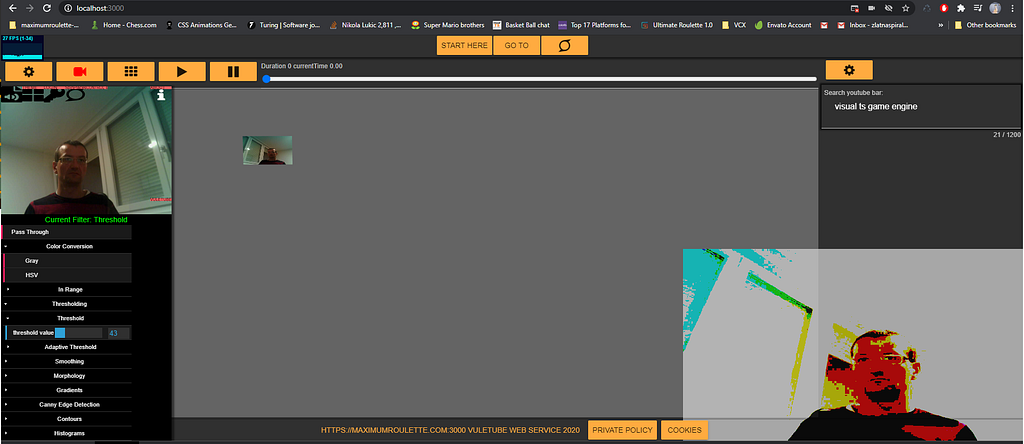Select the Gray color conversion filter

(x=69, y=261)
